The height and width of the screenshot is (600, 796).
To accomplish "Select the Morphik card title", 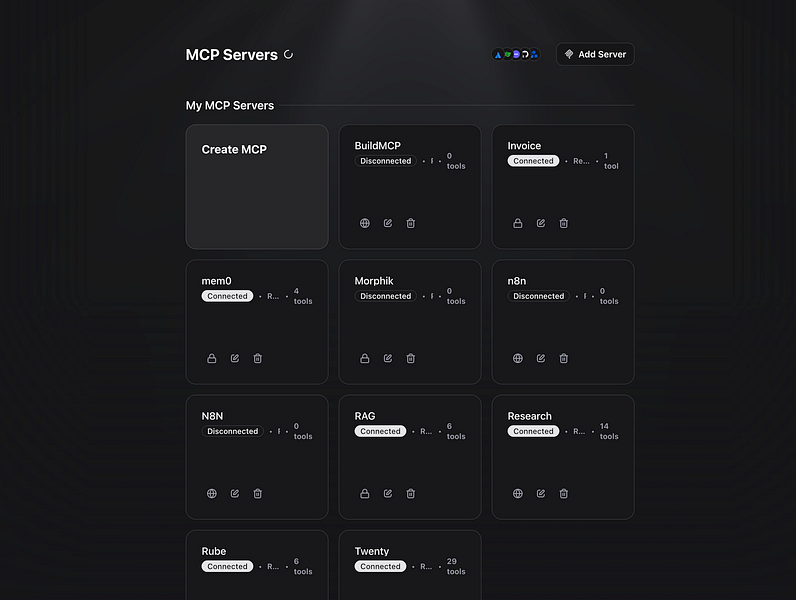I will pos(374,281).
